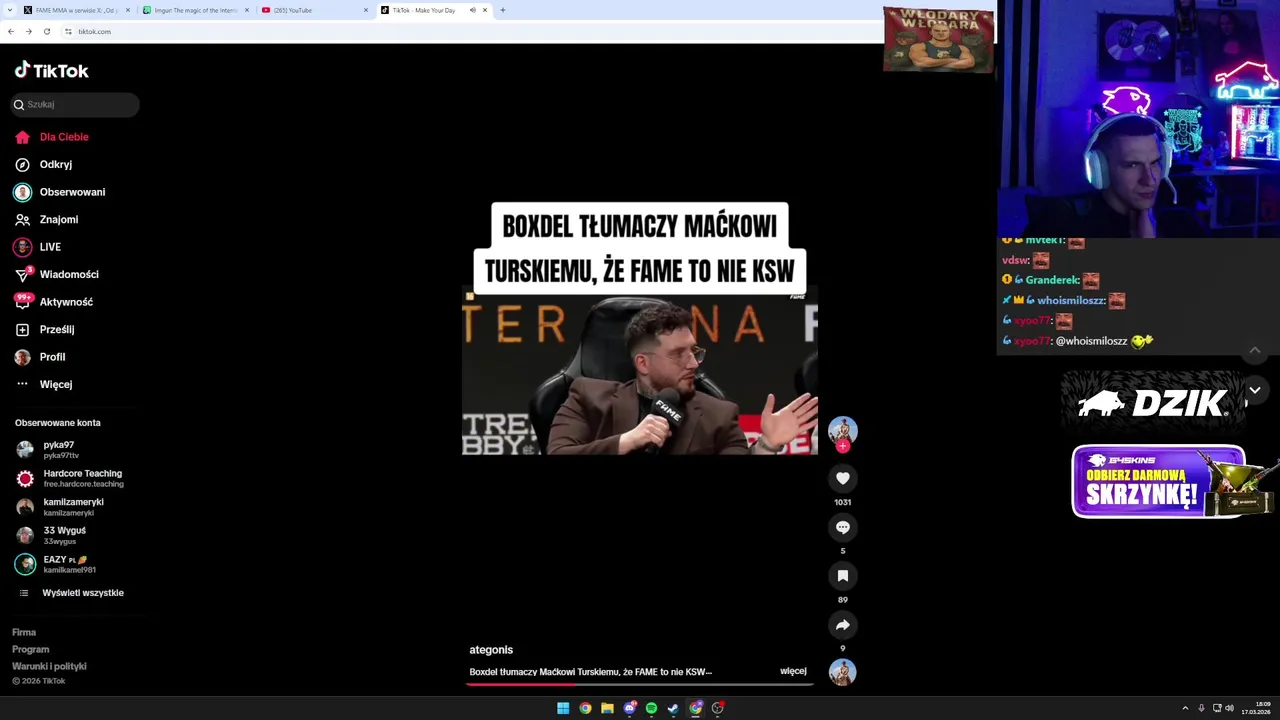The image size is (1280, 720).
Task: Seek on the video progress bar
Action: tap(640, 684)
